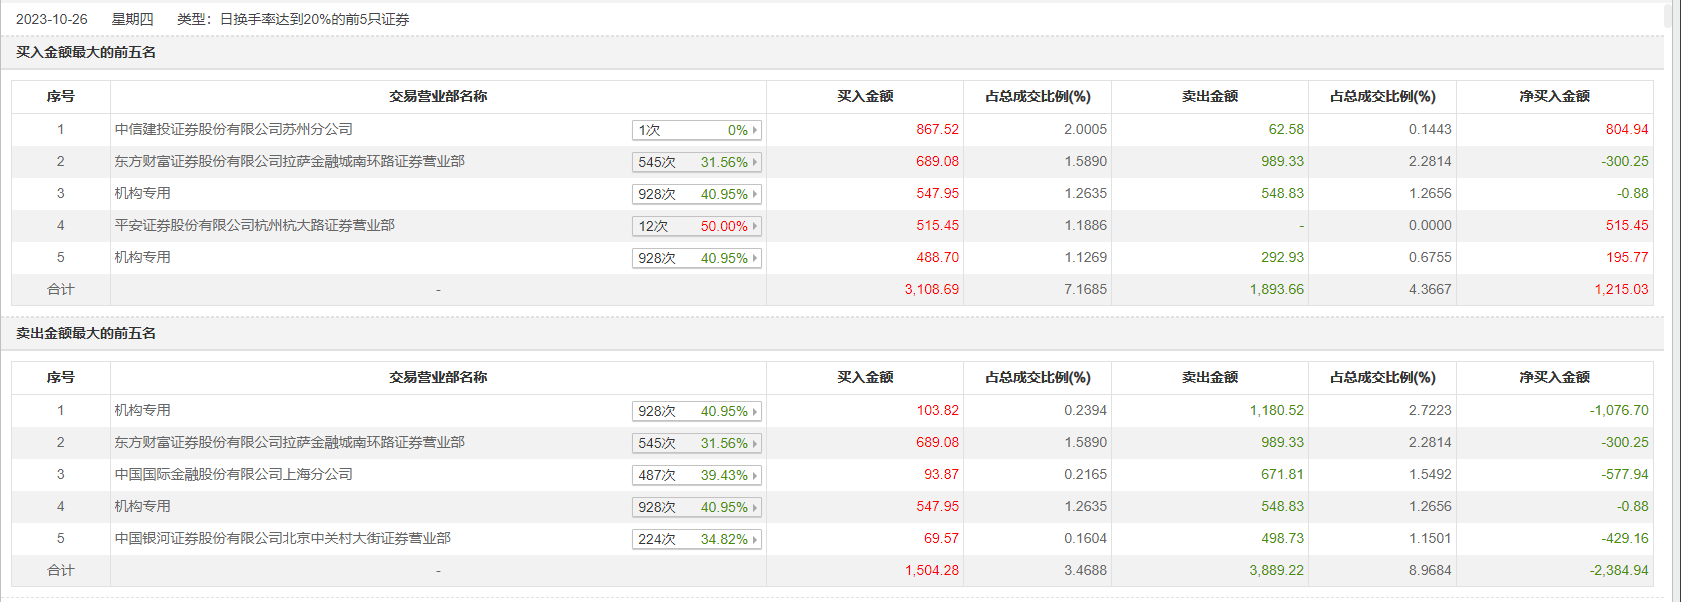Click arrow icon next to 487次 39.43%
Viewport: 1681px width, 602px height.
tap(755, 475)
